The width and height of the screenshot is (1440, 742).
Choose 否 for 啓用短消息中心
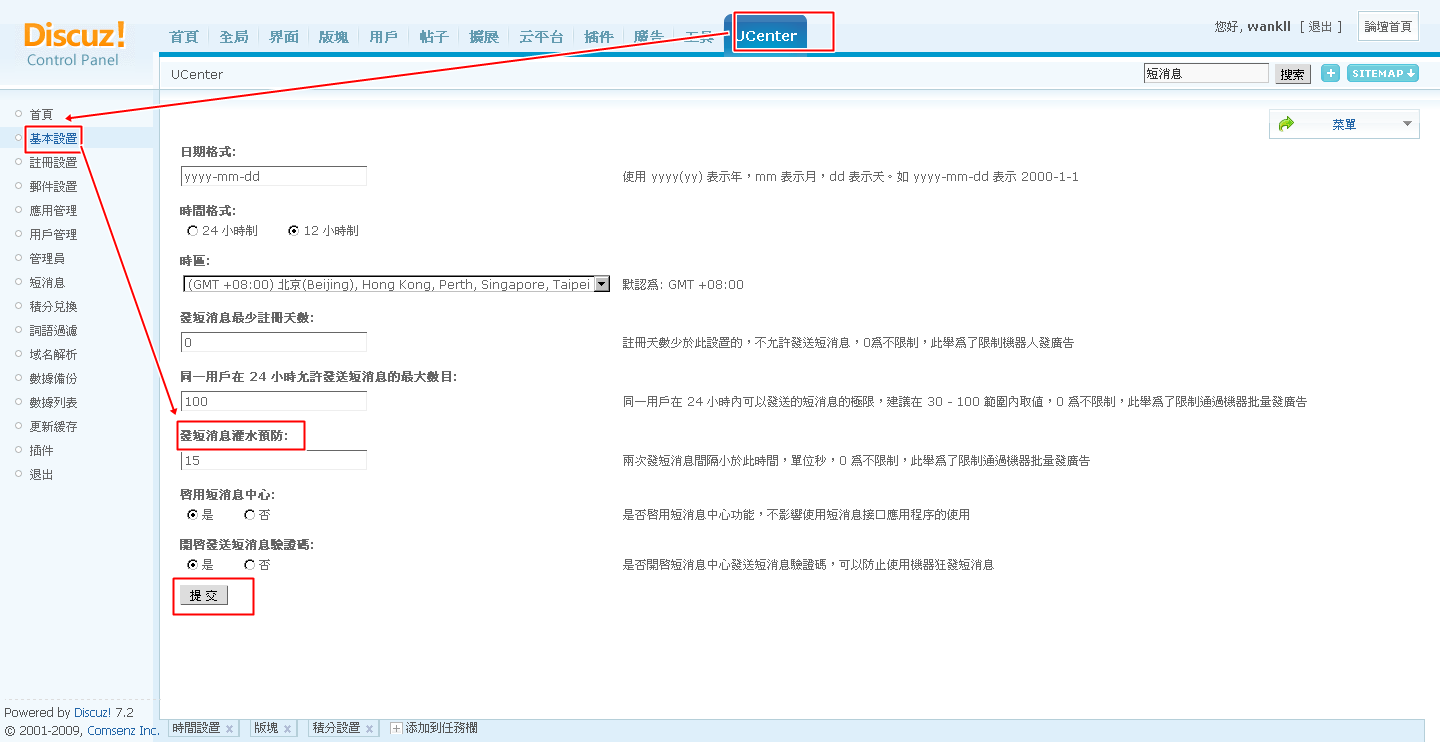point(249,515)
